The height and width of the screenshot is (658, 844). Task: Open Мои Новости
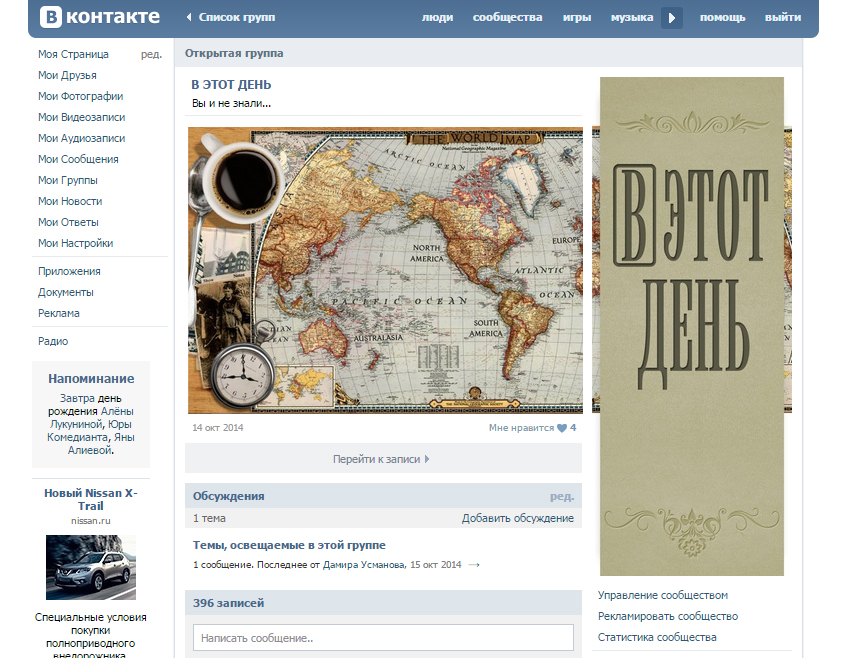point(70,201)
